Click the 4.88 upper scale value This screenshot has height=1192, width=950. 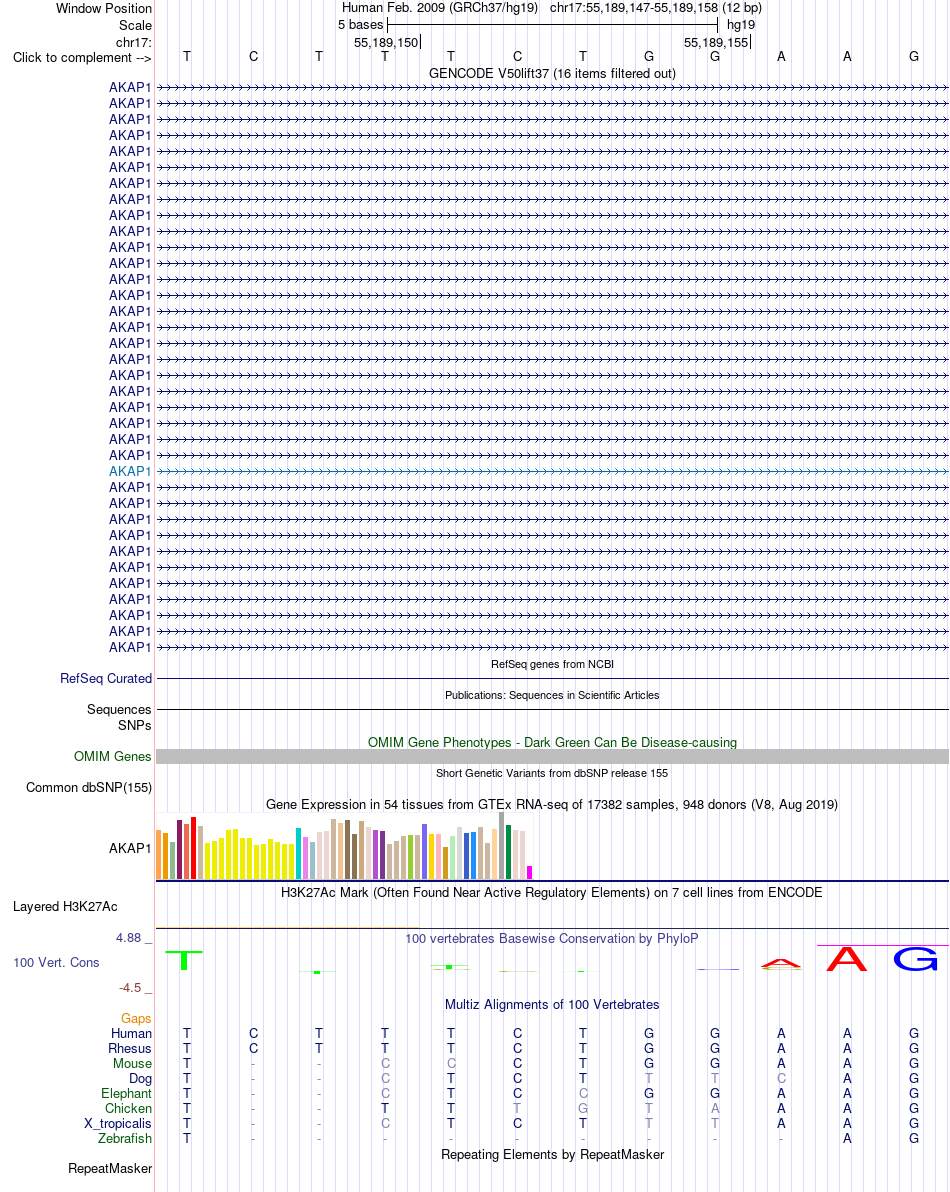pyautogui.click(x=128, y=937)
